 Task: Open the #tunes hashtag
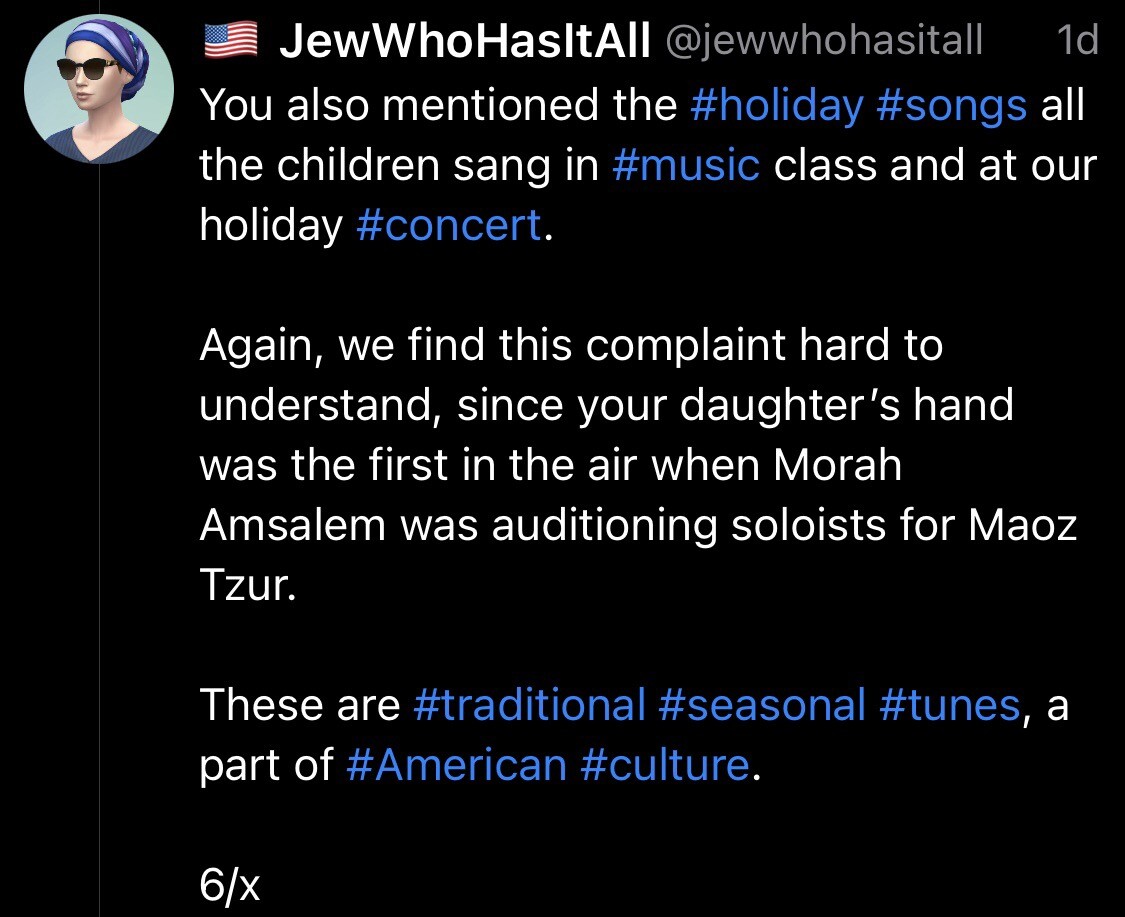(950, 705)
